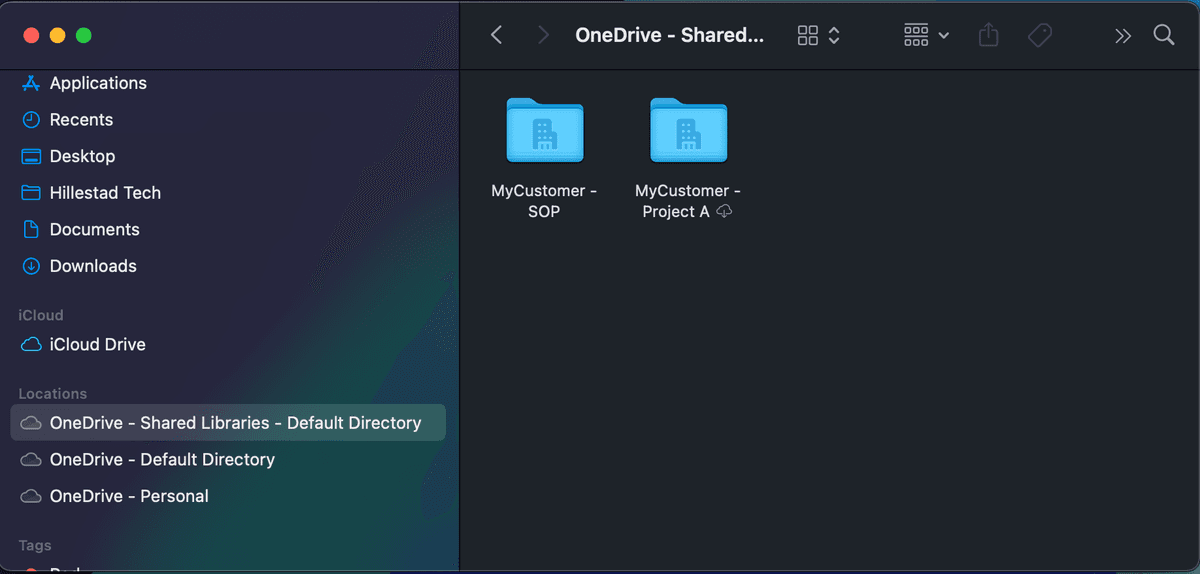Viewport: 1200px width, 574px height.
Task: Click the Search magnifier icon
Action: tap(1163, 35)
